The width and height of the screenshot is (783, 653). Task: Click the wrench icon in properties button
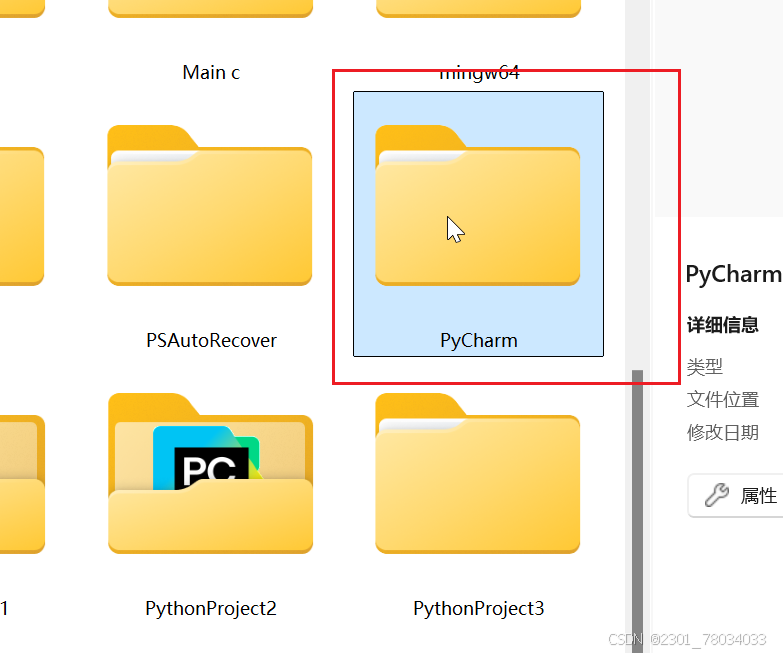point(717,495)
